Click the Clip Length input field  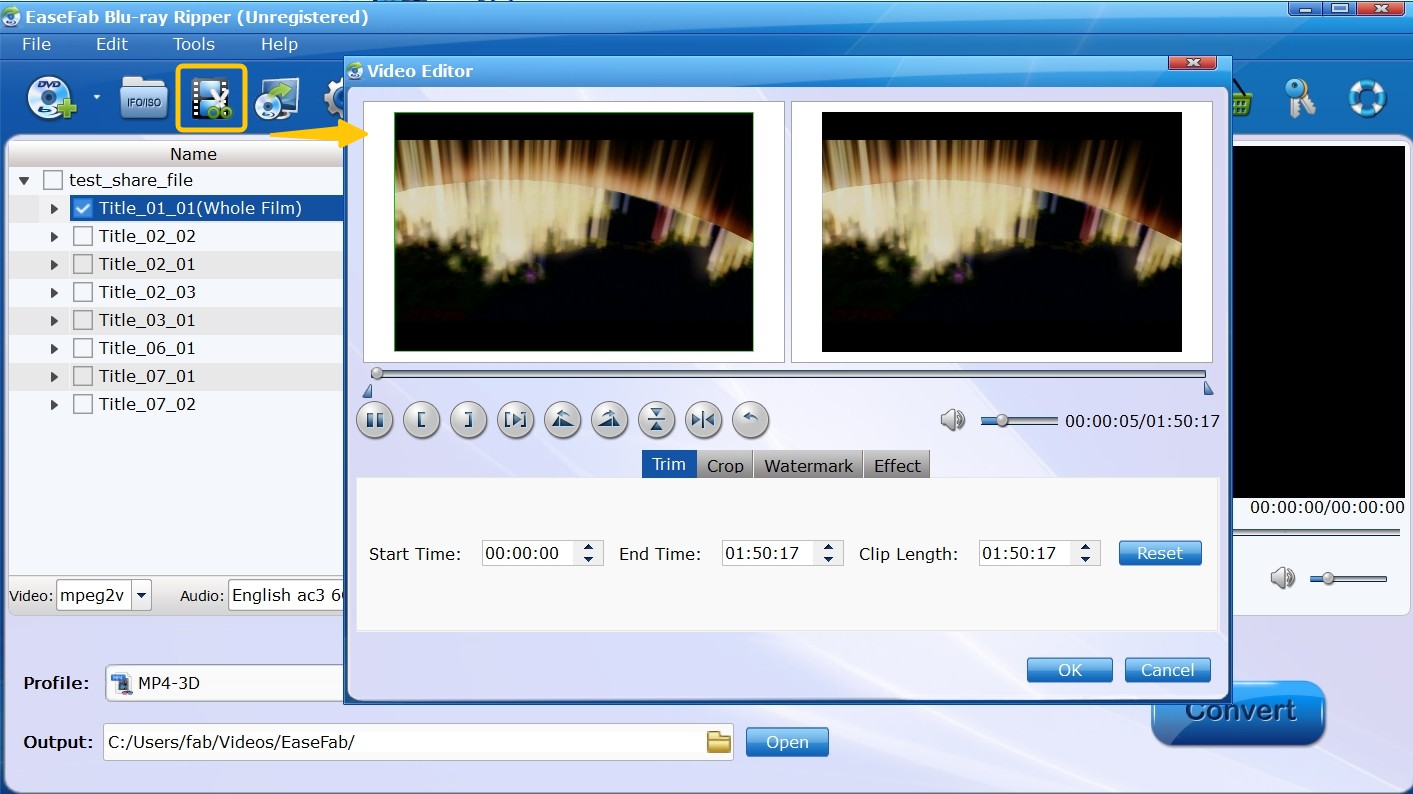pyautogui.click(x=1025, y=553)
